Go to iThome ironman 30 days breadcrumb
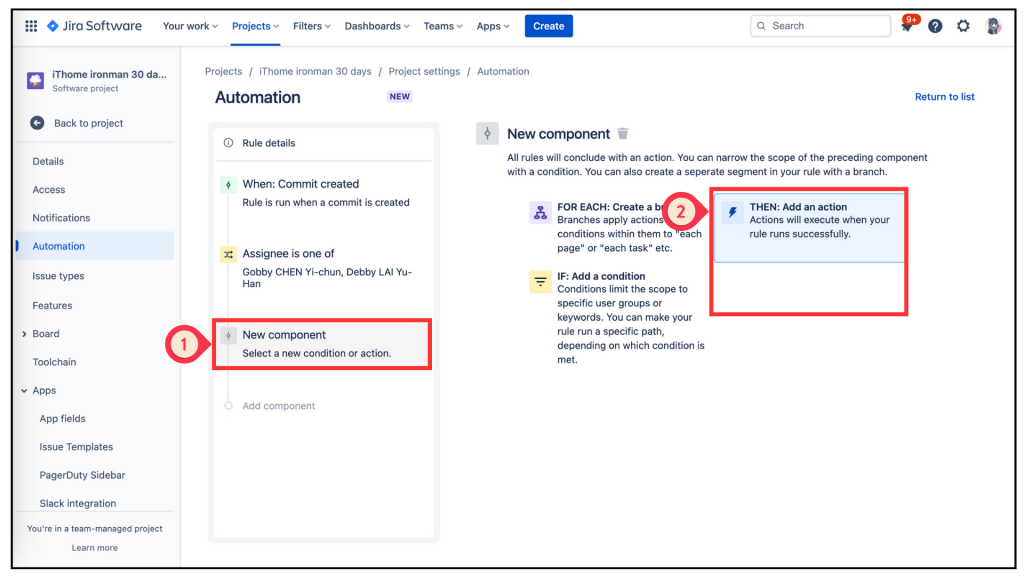Image resolution: width=1024 pixels, height=576 pixels. (315, 71)
